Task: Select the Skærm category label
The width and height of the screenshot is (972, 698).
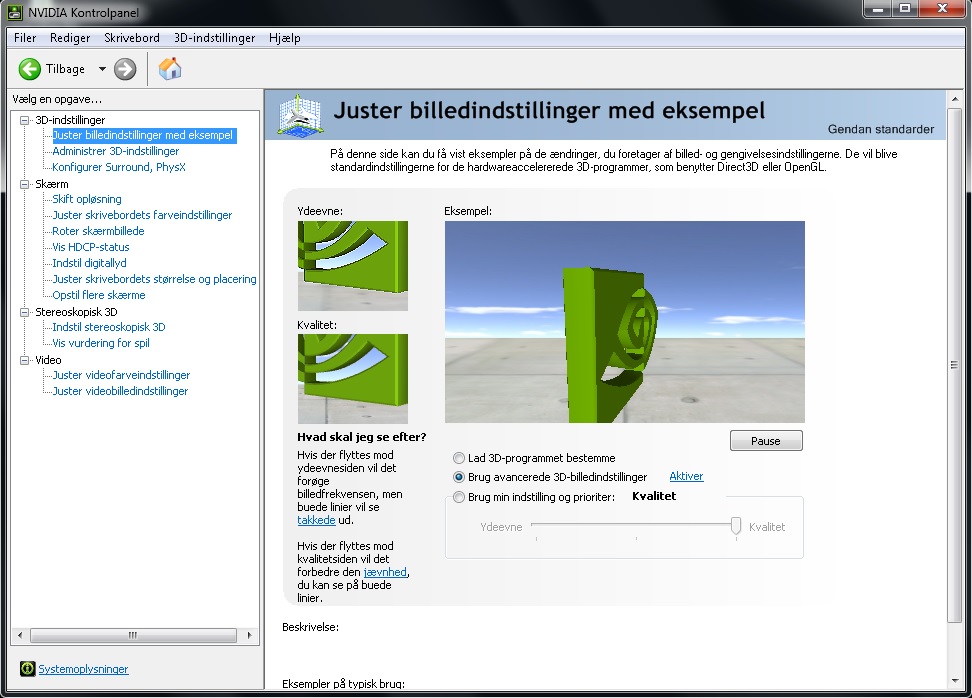Action: [51, 184]
